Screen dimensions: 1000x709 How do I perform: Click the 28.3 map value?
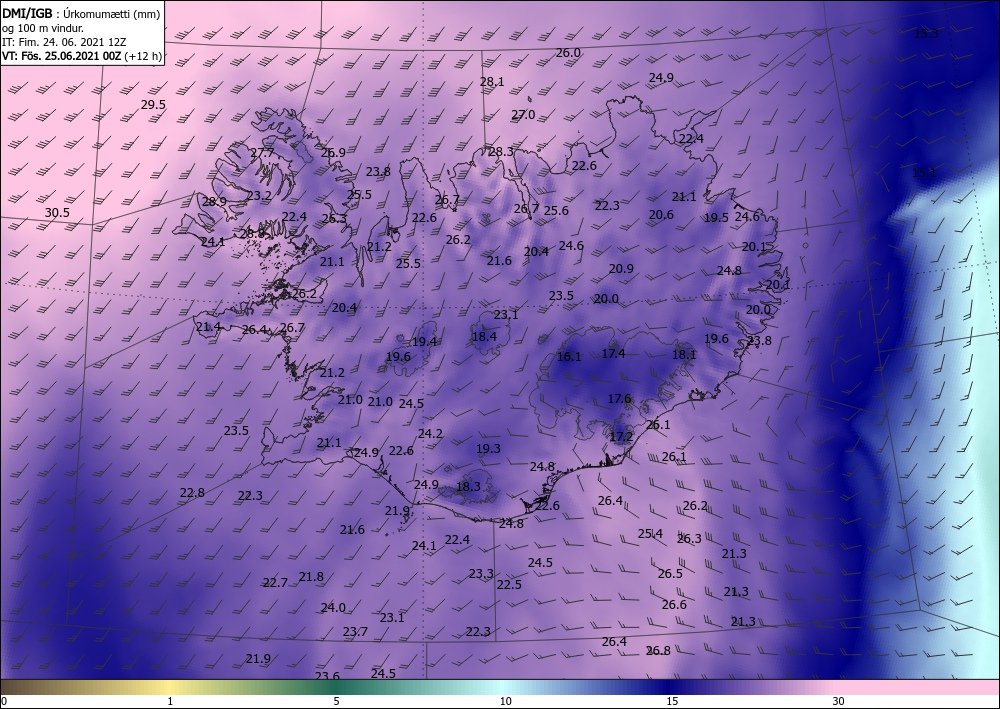[501, 152]
